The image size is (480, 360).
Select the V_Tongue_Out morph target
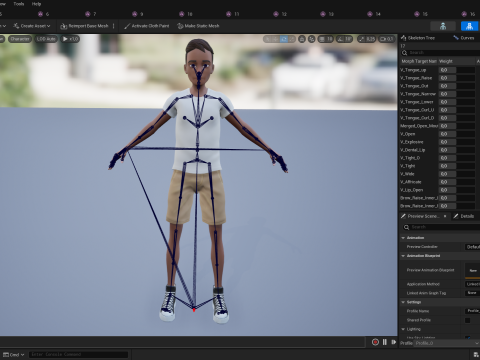click(414, 86)
